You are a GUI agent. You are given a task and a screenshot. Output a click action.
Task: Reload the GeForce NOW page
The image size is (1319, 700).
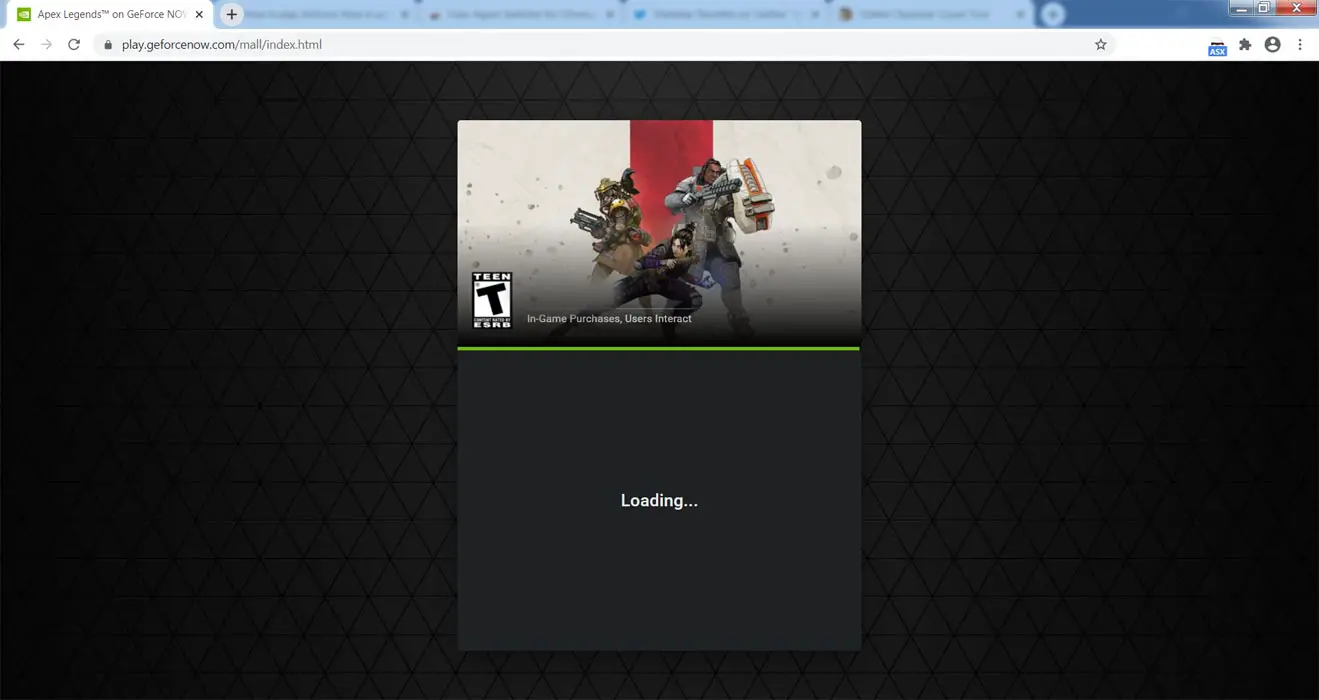(74, 44)
